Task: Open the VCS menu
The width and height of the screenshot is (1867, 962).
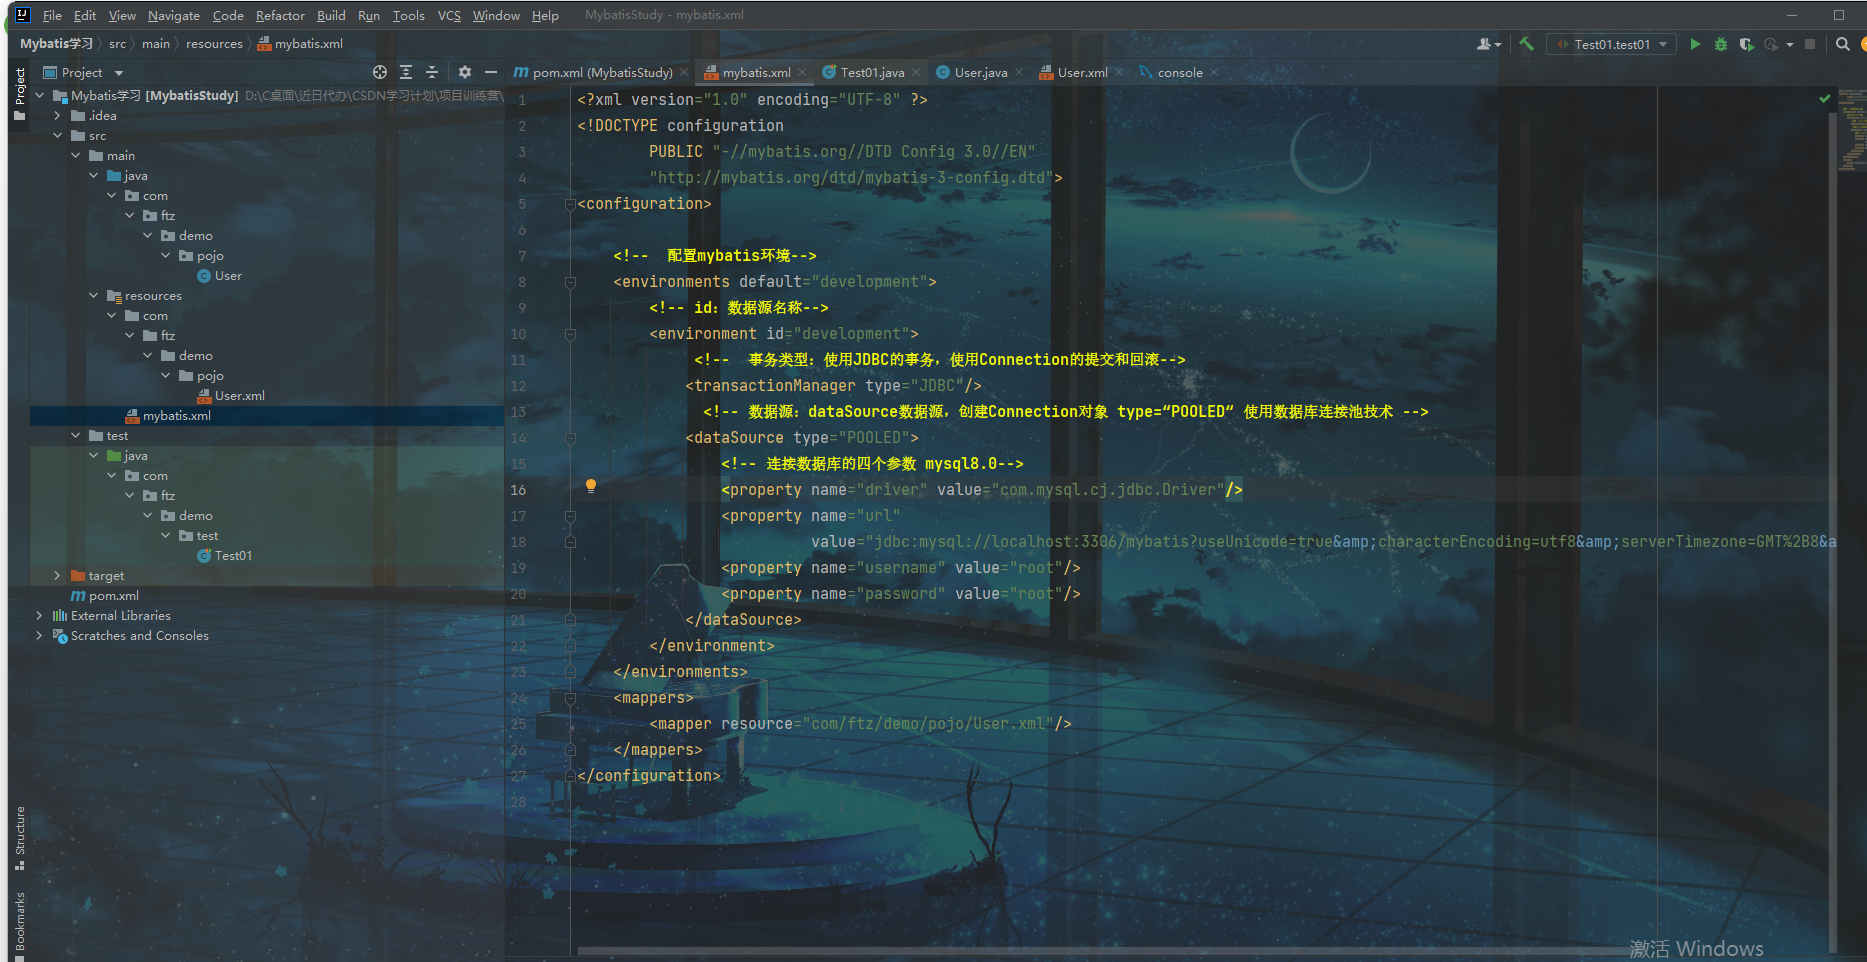Action: 449,15
